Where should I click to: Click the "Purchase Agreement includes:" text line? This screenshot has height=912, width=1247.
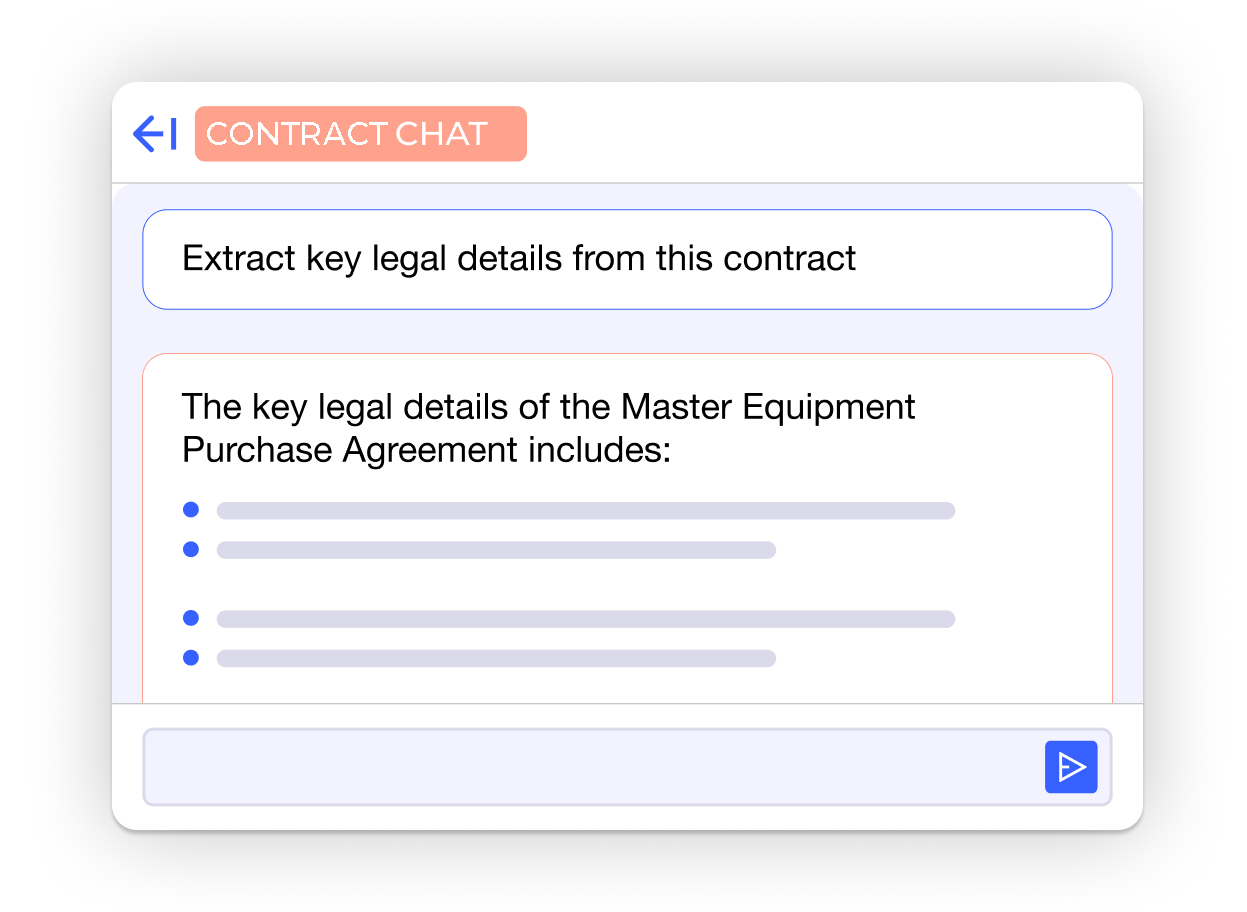point(425,450)
